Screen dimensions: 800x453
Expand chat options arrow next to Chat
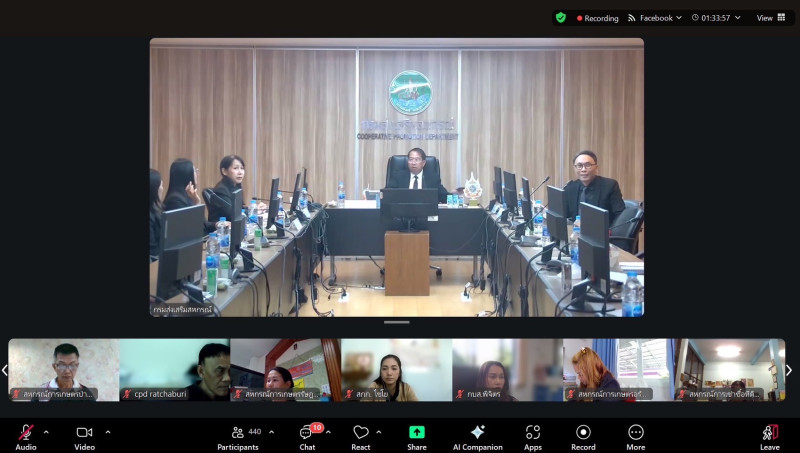pos(329,432)
